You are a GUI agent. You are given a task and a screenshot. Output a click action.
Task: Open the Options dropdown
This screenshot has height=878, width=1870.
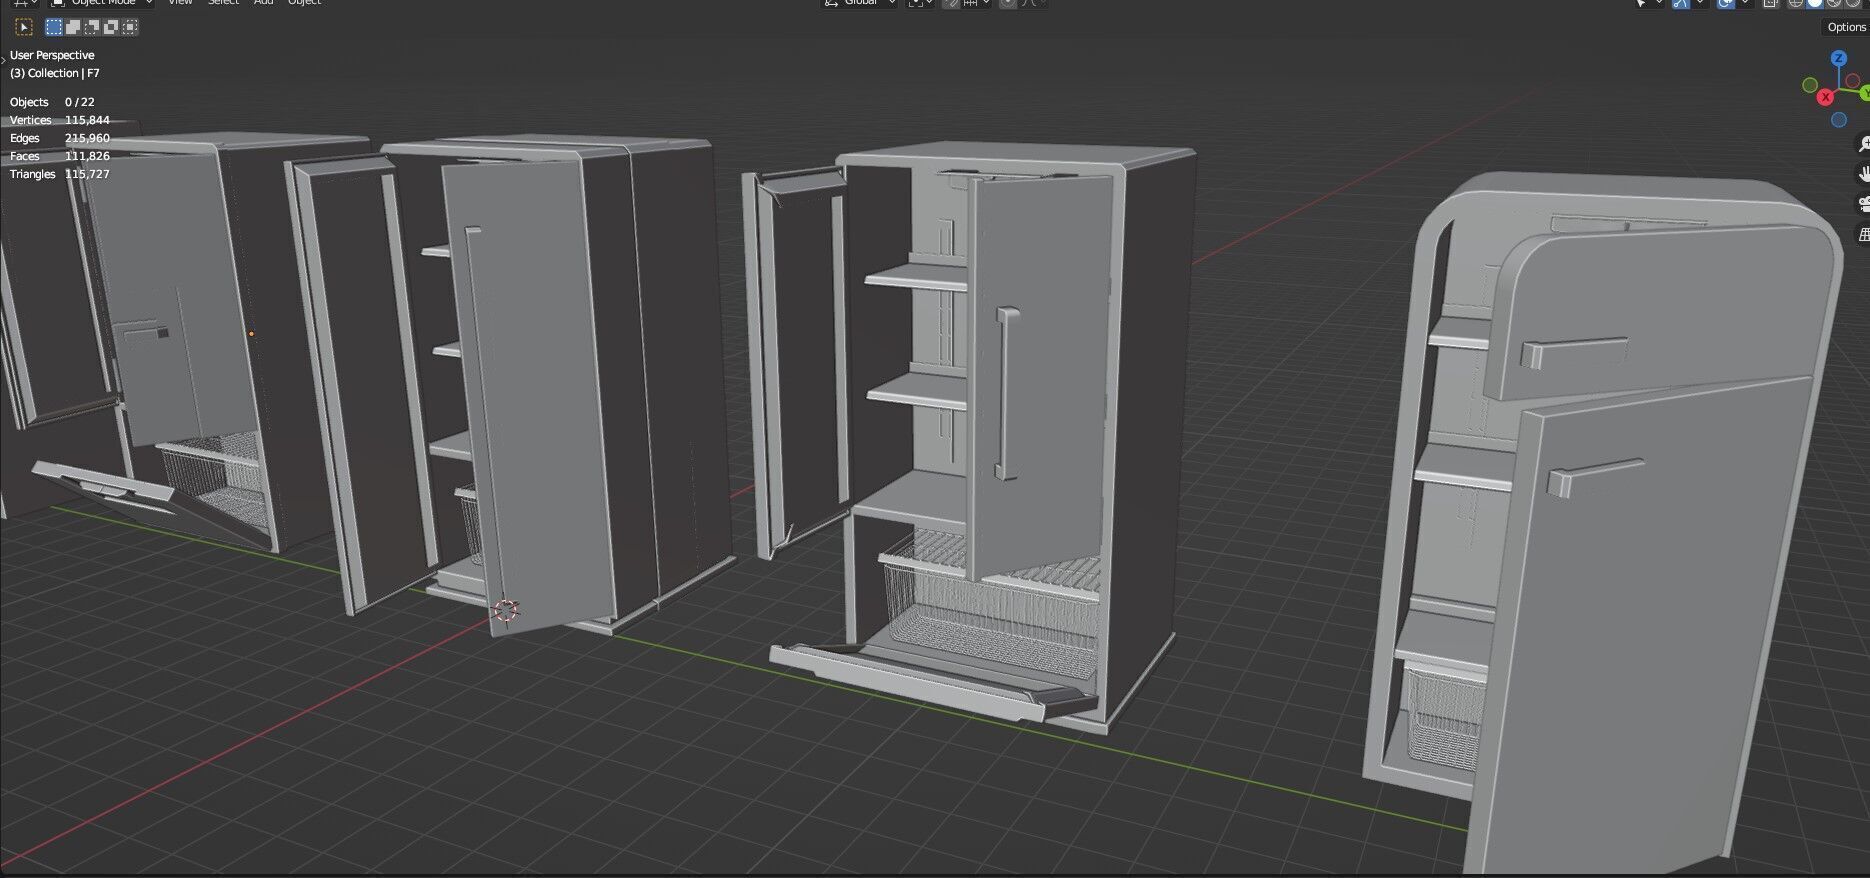coord(1846,27)
